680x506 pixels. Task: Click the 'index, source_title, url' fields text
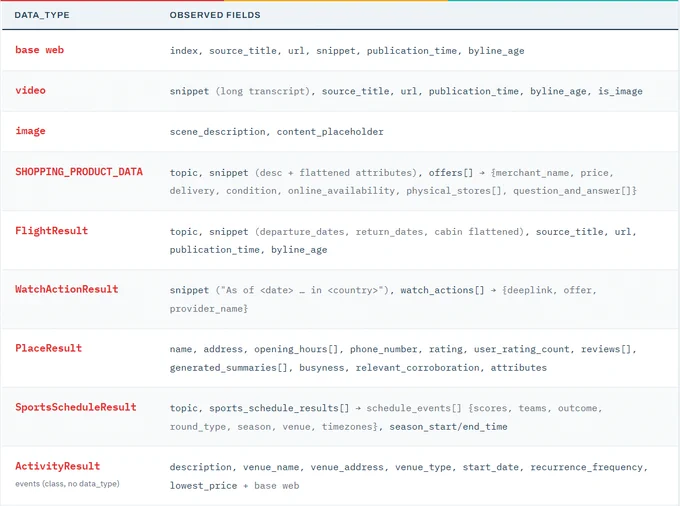pyautogui.click(x=237, y=51)
